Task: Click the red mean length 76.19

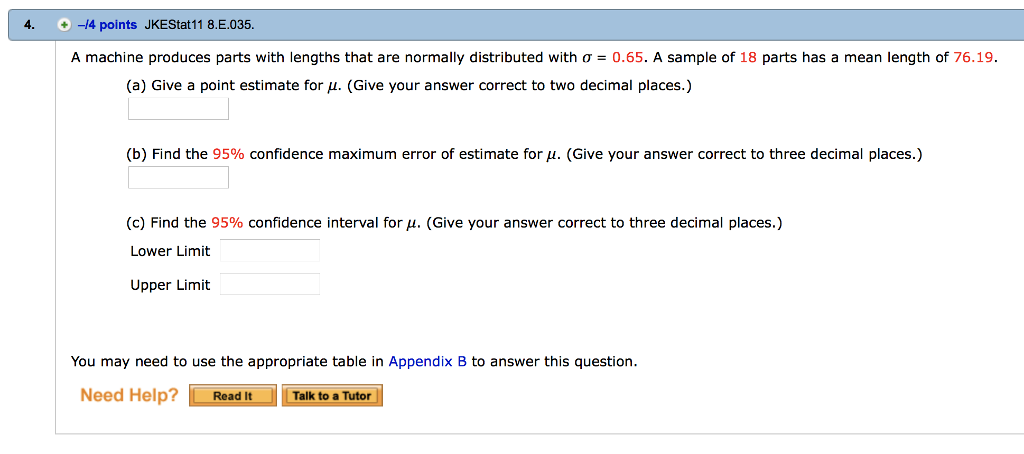Action: point(972,57)
